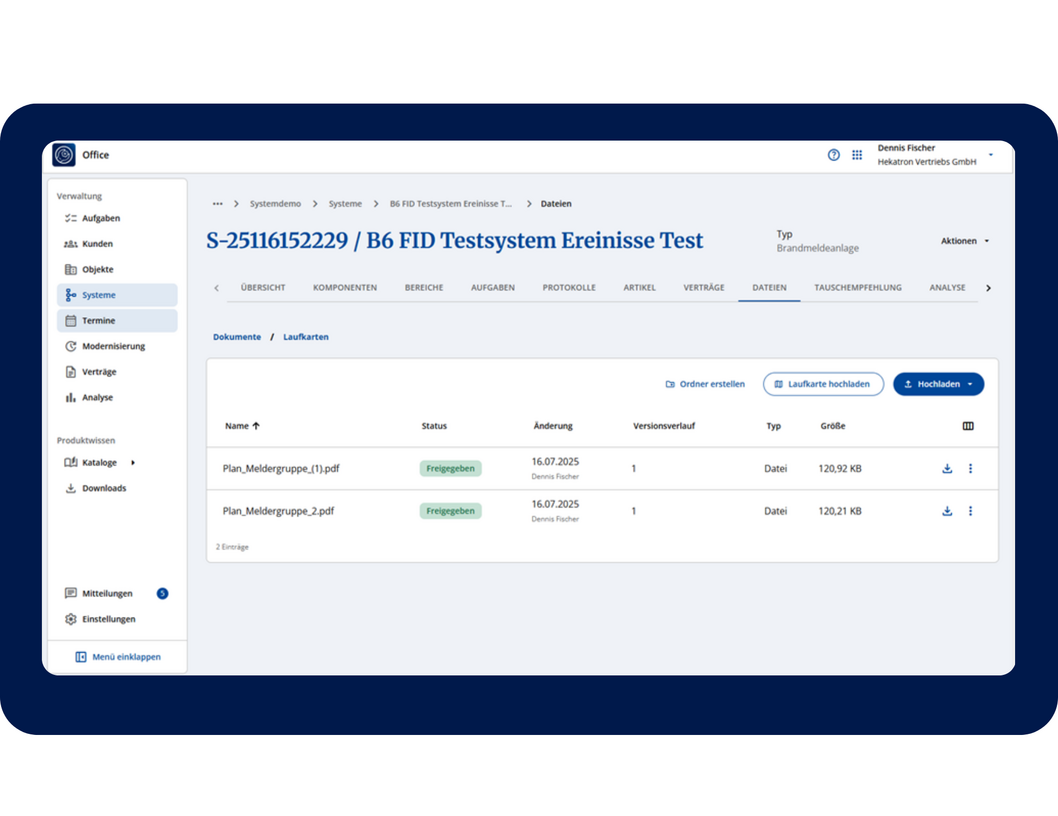Viewport: 1058px width, 816px height.
Task: Open the Aktionen dropdown
Action: [x=964, y=241]
